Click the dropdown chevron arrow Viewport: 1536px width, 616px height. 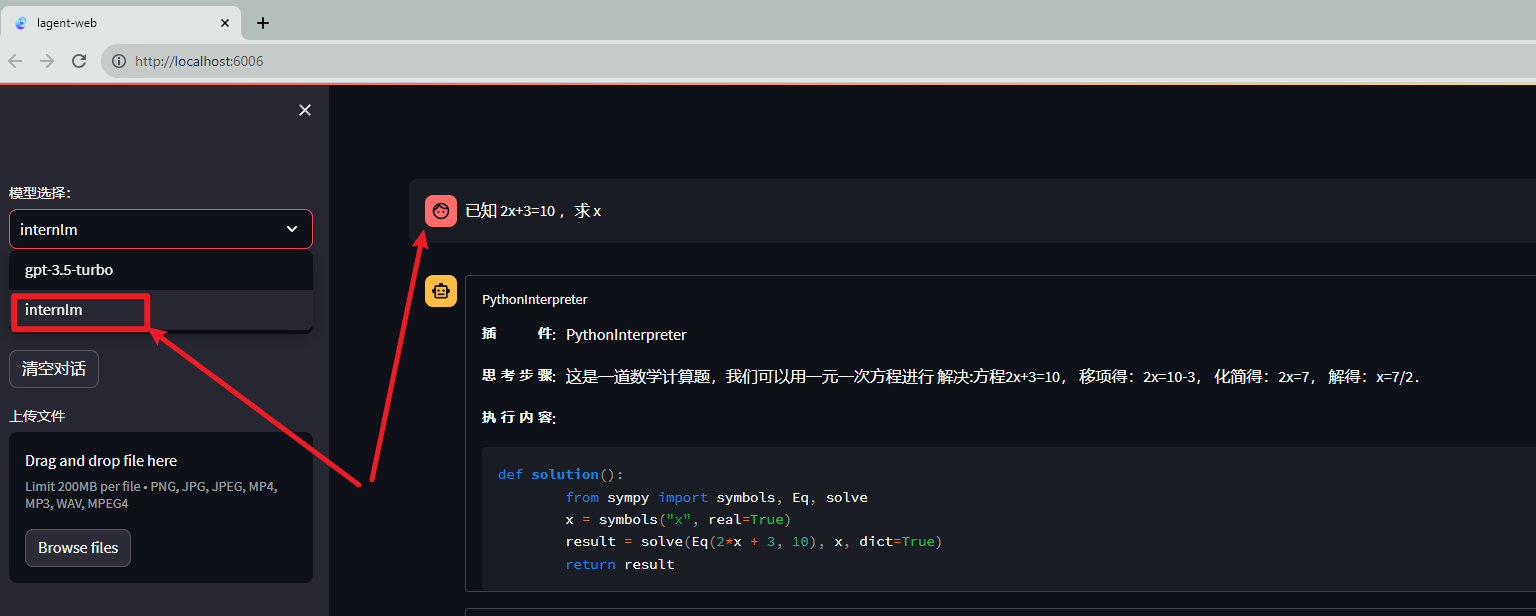coord(292,229)
